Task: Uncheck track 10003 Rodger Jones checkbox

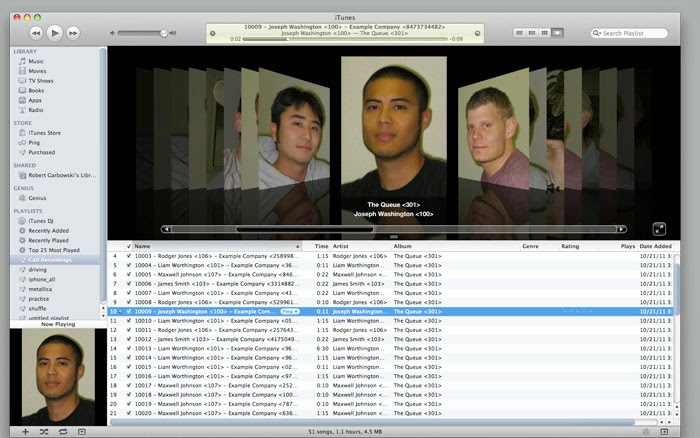Action: (x=129, y=256)
